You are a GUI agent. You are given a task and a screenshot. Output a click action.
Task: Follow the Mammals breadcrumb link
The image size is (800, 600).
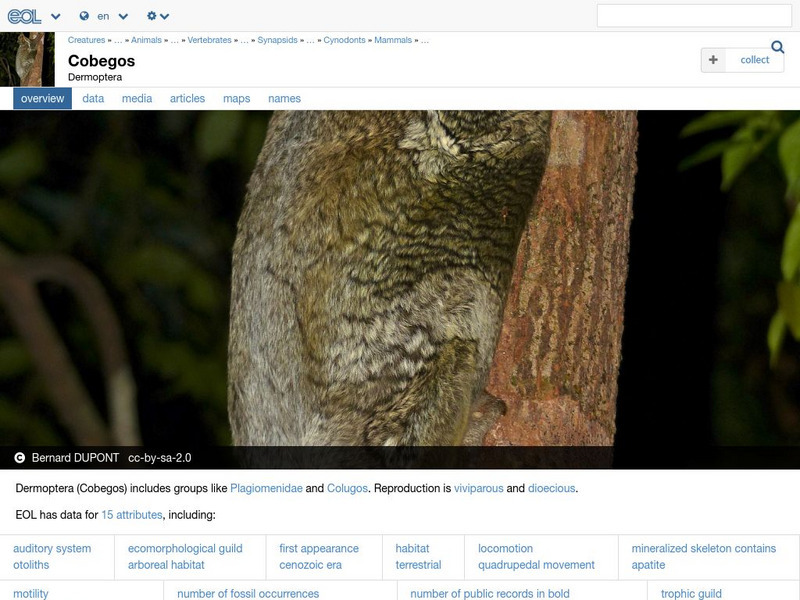pos(394,42)
